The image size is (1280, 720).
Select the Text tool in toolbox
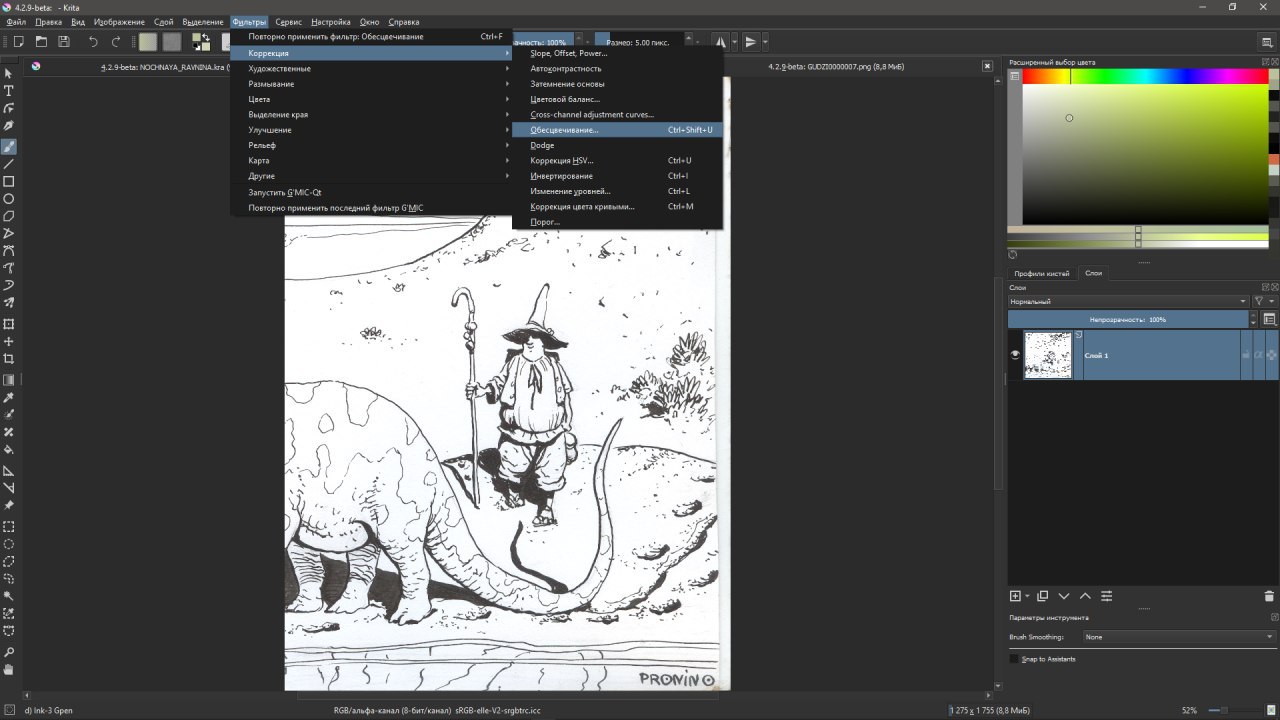9,90
